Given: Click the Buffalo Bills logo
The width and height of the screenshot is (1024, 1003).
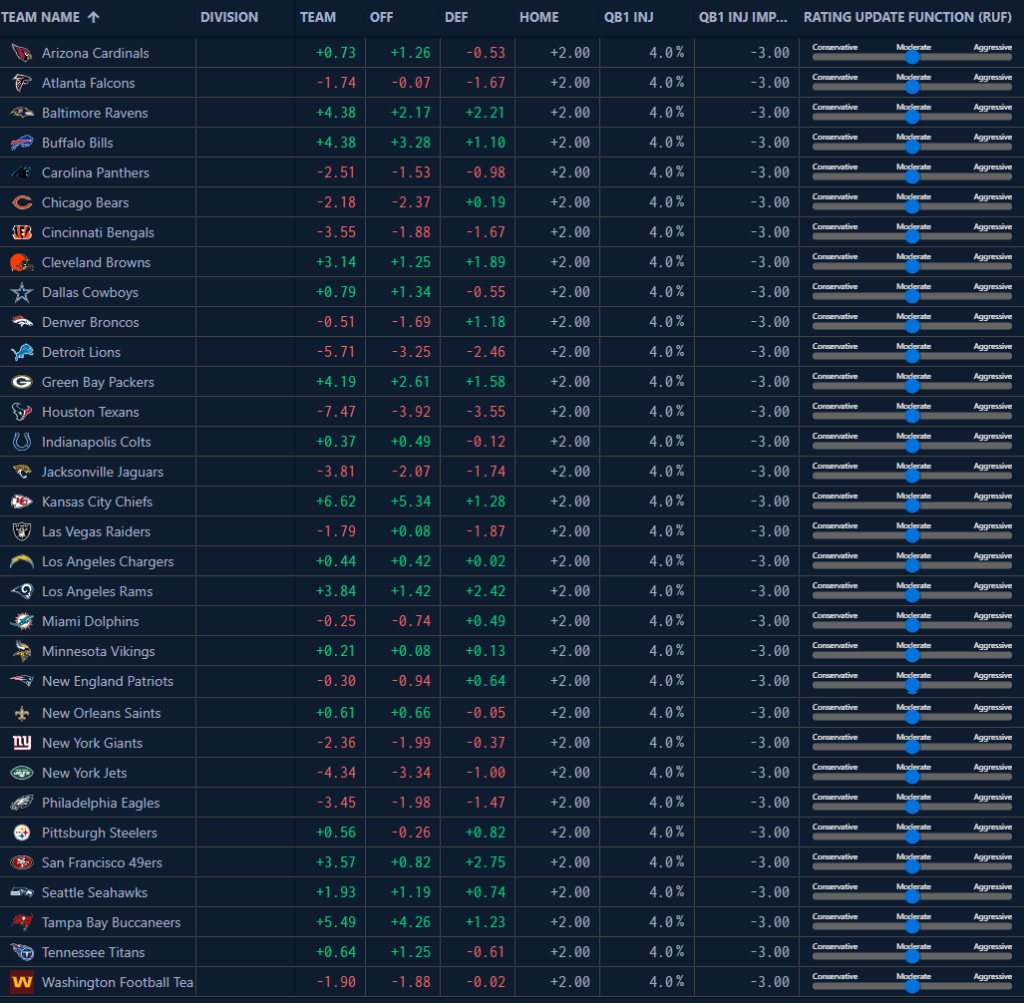Looking at the screenshot, I should click(x=22, y=143).
